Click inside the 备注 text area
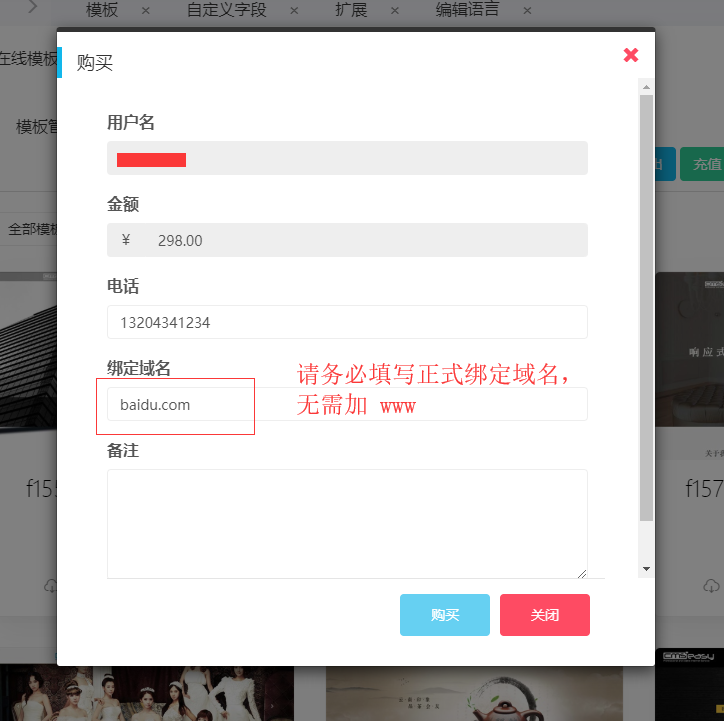Viewport: 724px width, 721px height. point(347,523)
